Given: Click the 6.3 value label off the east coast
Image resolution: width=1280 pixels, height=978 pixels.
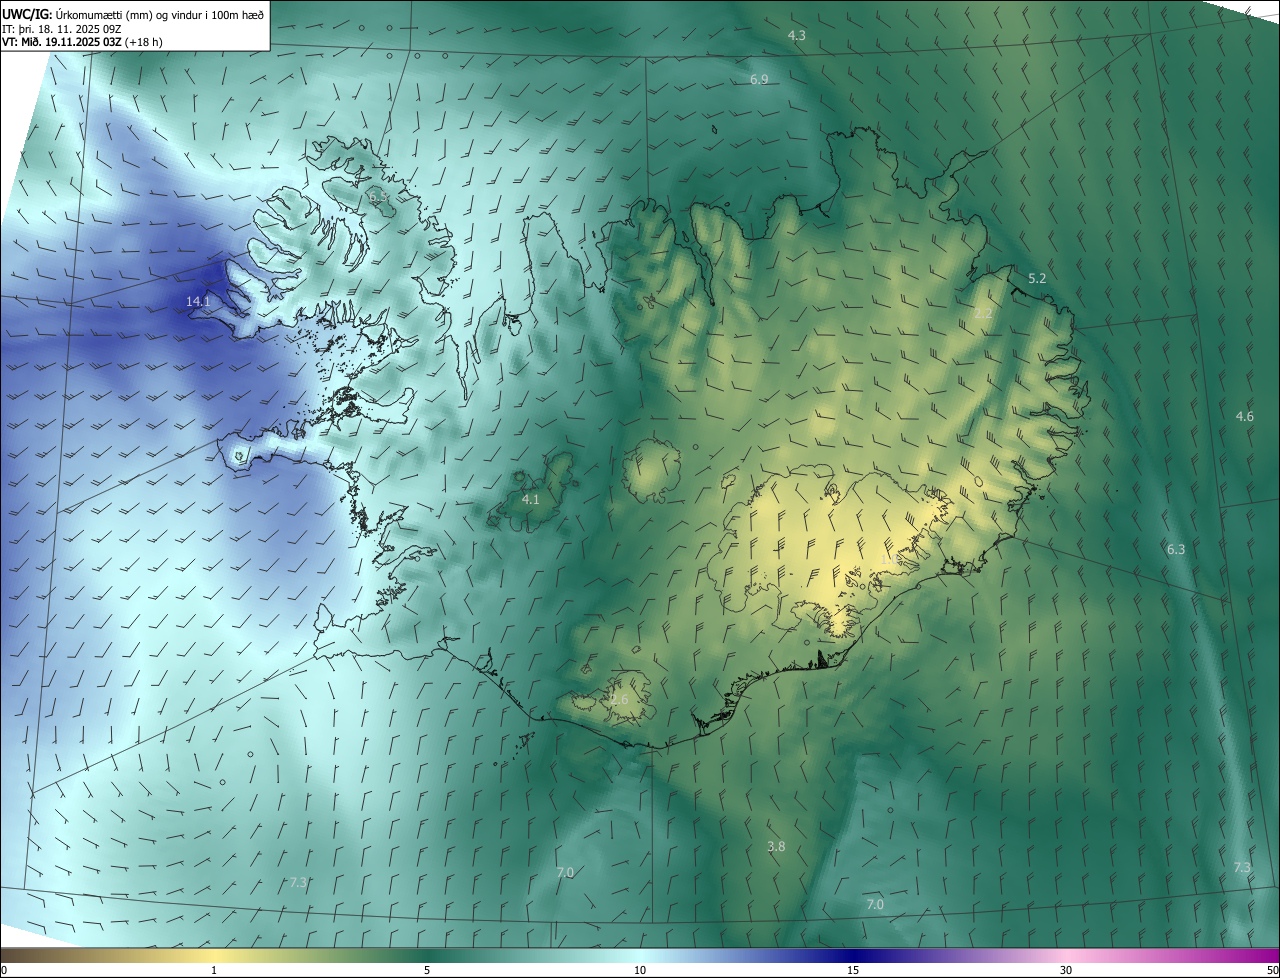Looking at the screenshot, I should 1176,549.
